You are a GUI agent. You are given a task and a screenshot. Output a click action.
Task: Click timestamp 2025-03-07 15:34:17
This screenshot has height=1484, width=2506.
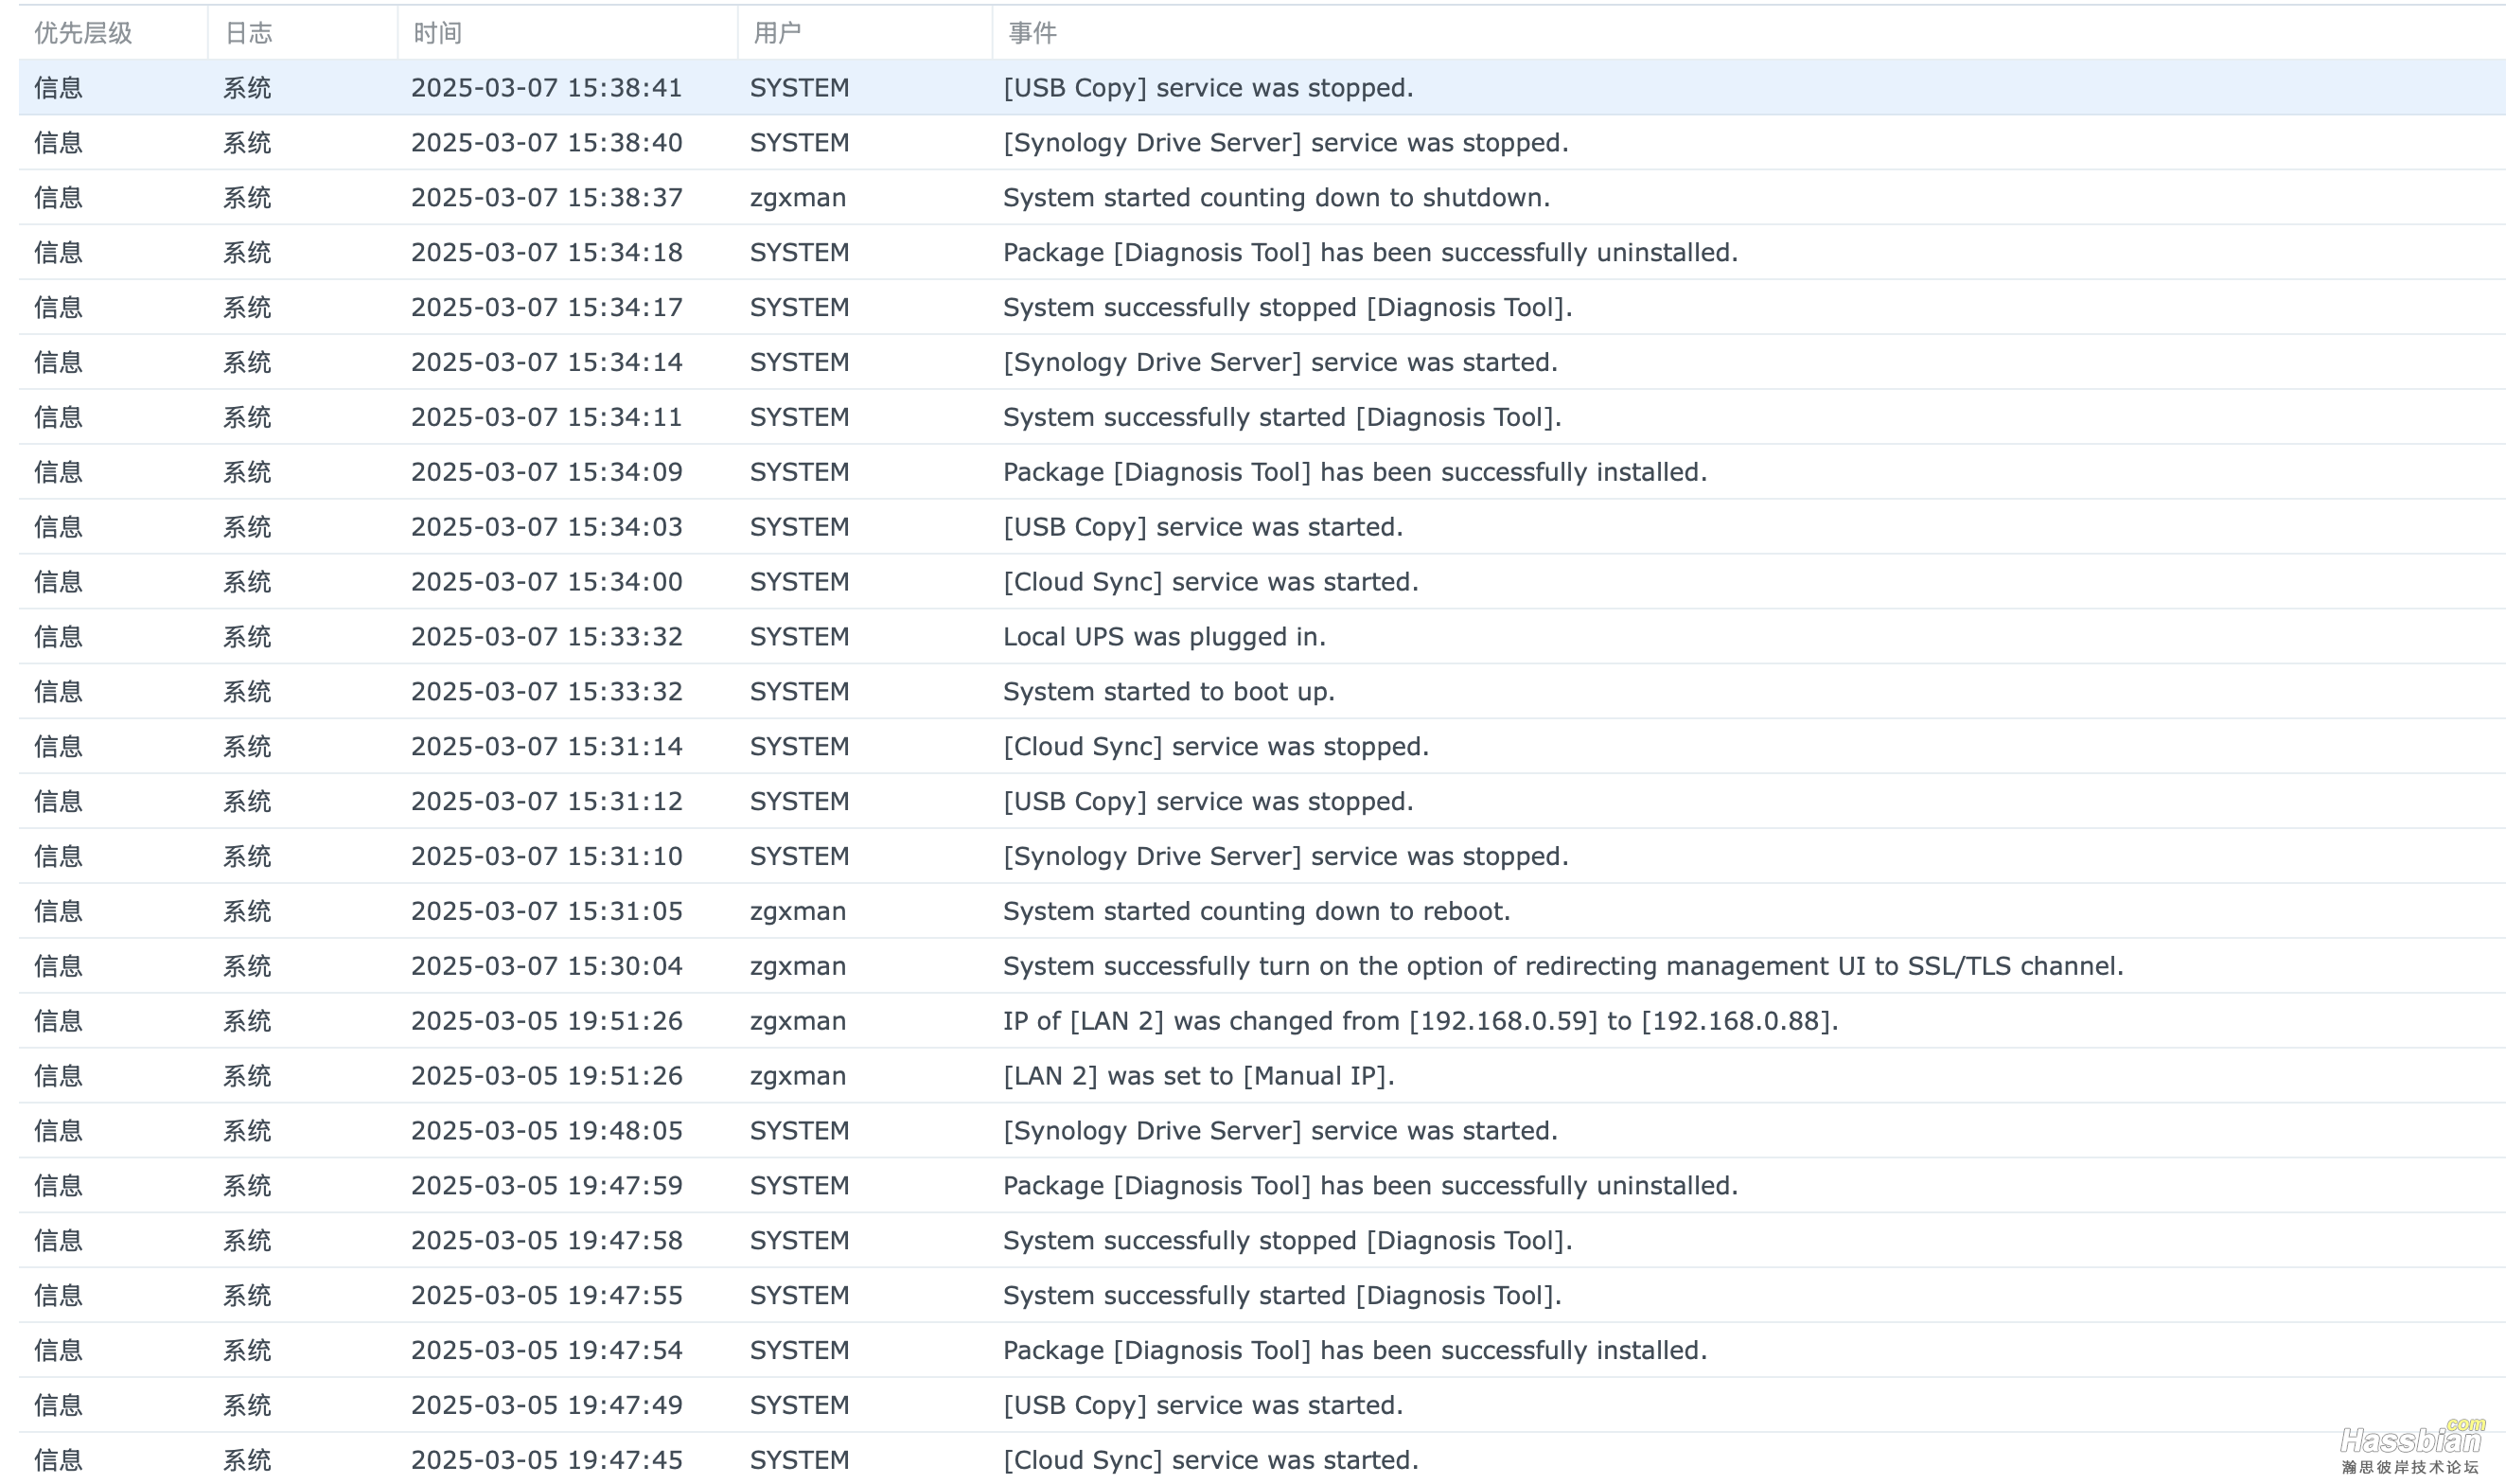pyautogui.click(x=546, y=308)
